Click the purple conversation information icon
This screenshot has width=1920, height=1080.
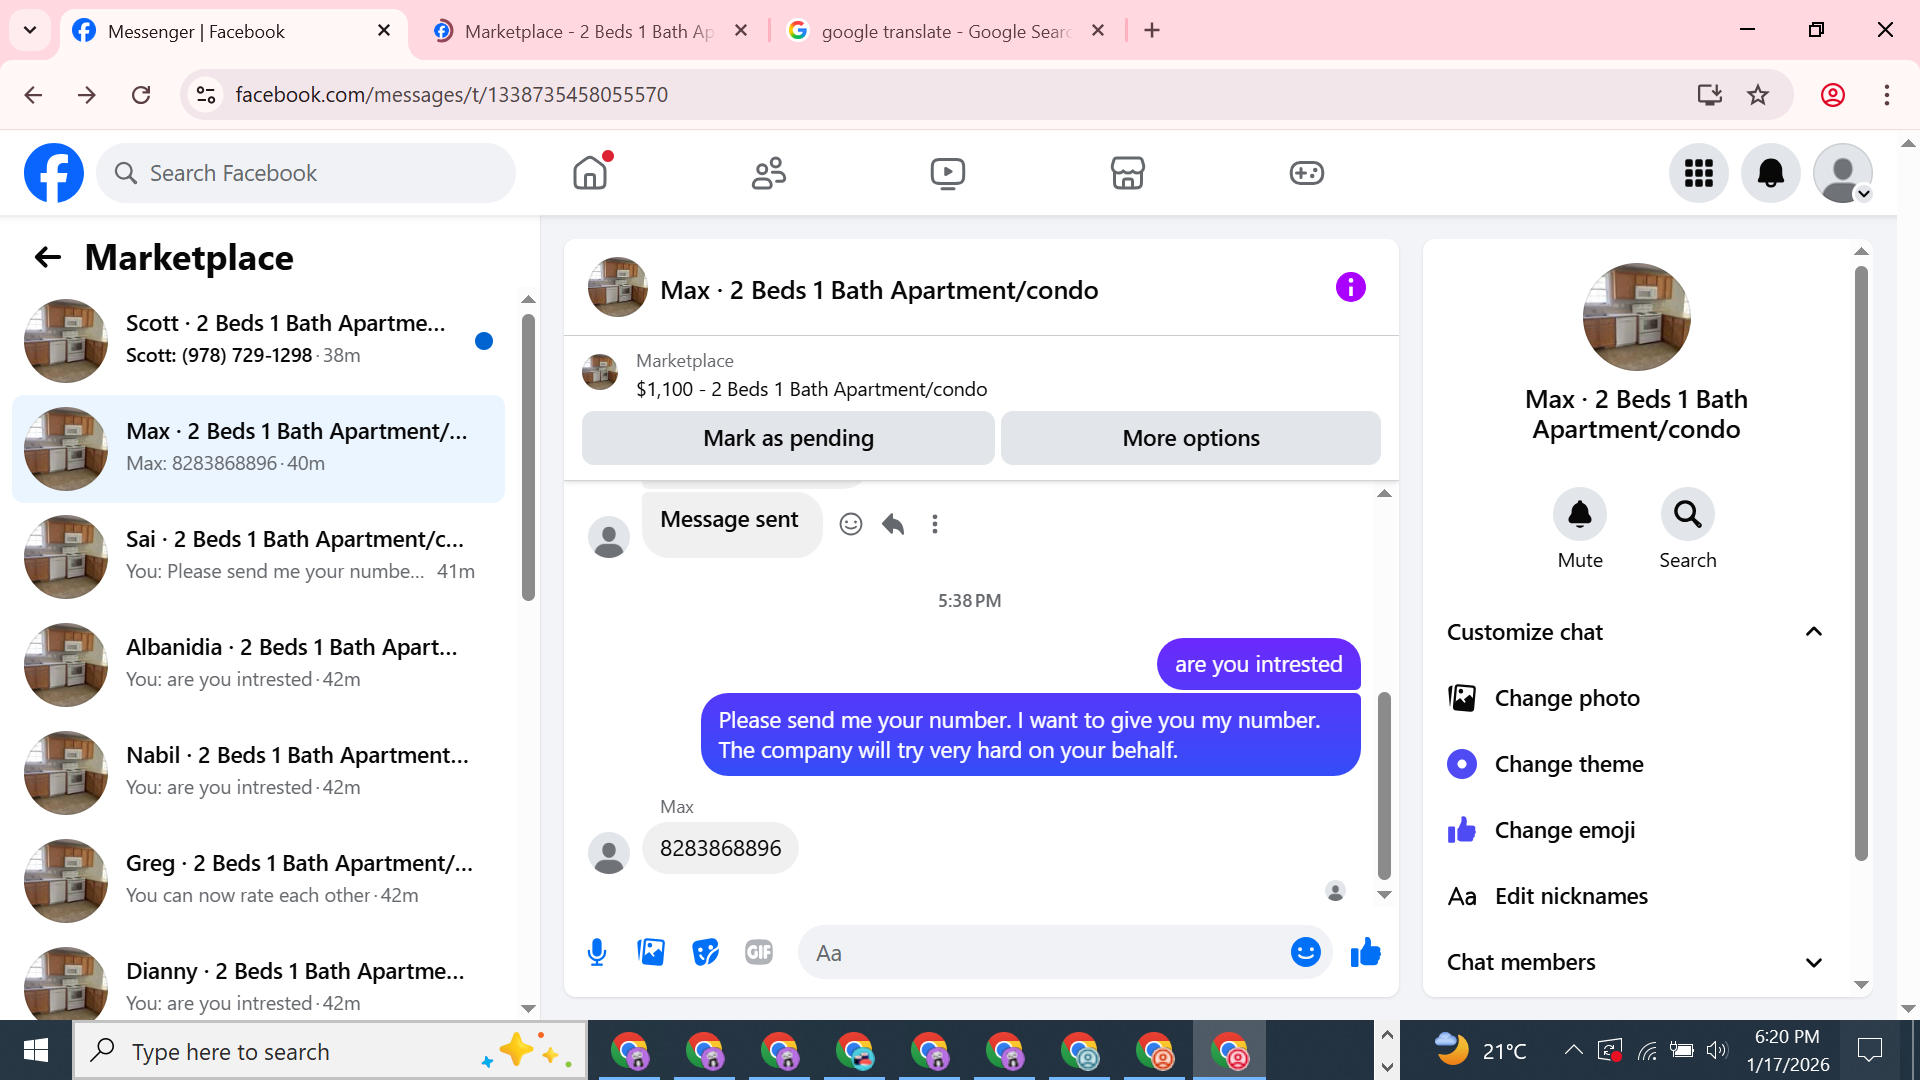coord(1350,288)
